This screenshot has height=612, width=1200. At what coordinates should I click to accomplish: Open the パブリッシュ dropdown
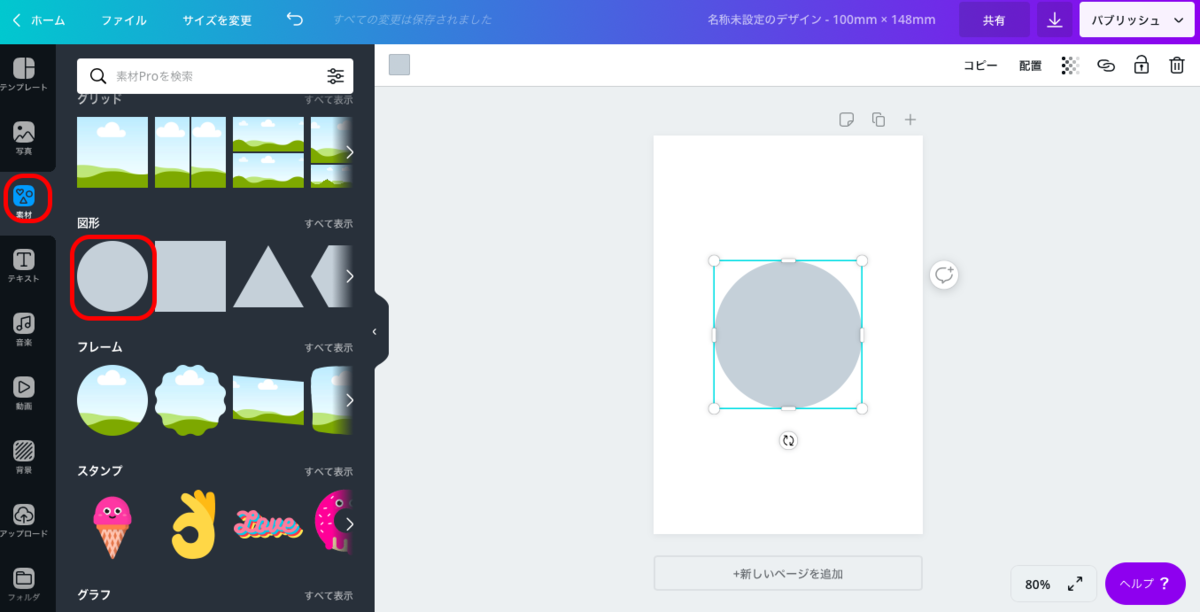coord(1136,19)
